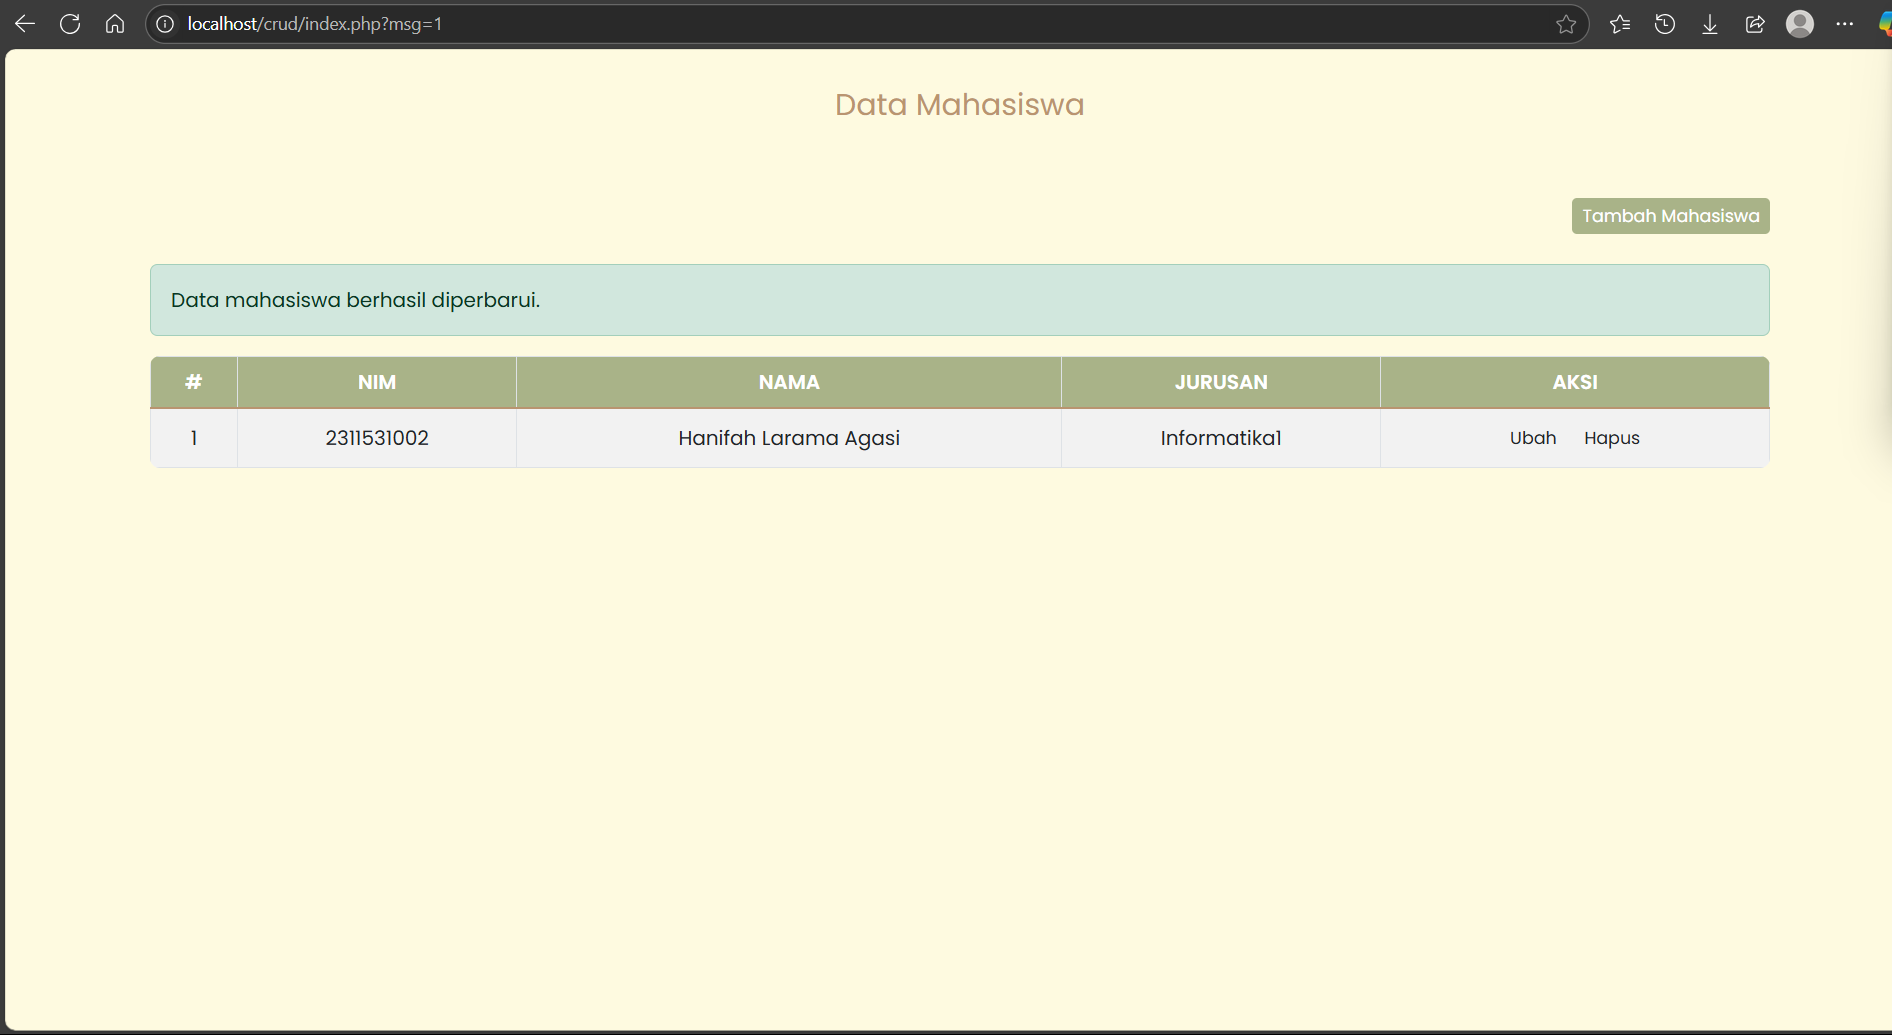Open the favorites list
The height and width of the screenshot is (1035, 1892).
pyautogui.click(x=1620, y=24)
